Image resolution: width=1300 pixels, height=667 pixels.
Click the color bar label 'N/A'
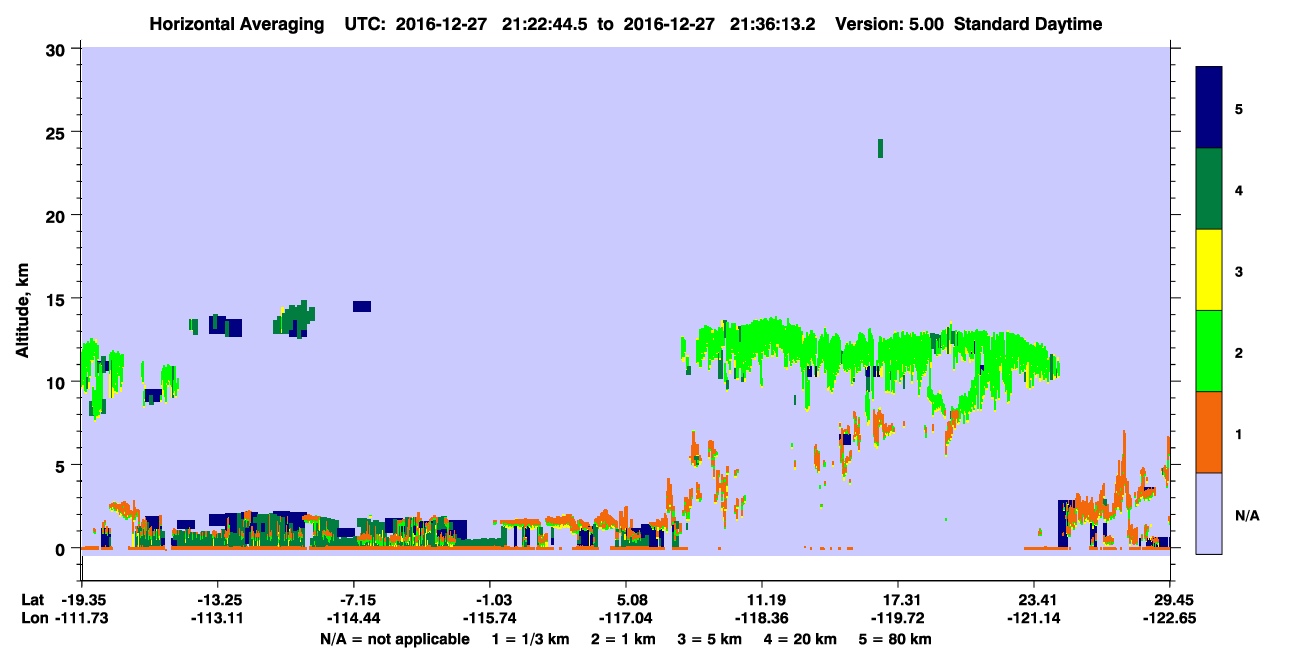pos(1247,515)
